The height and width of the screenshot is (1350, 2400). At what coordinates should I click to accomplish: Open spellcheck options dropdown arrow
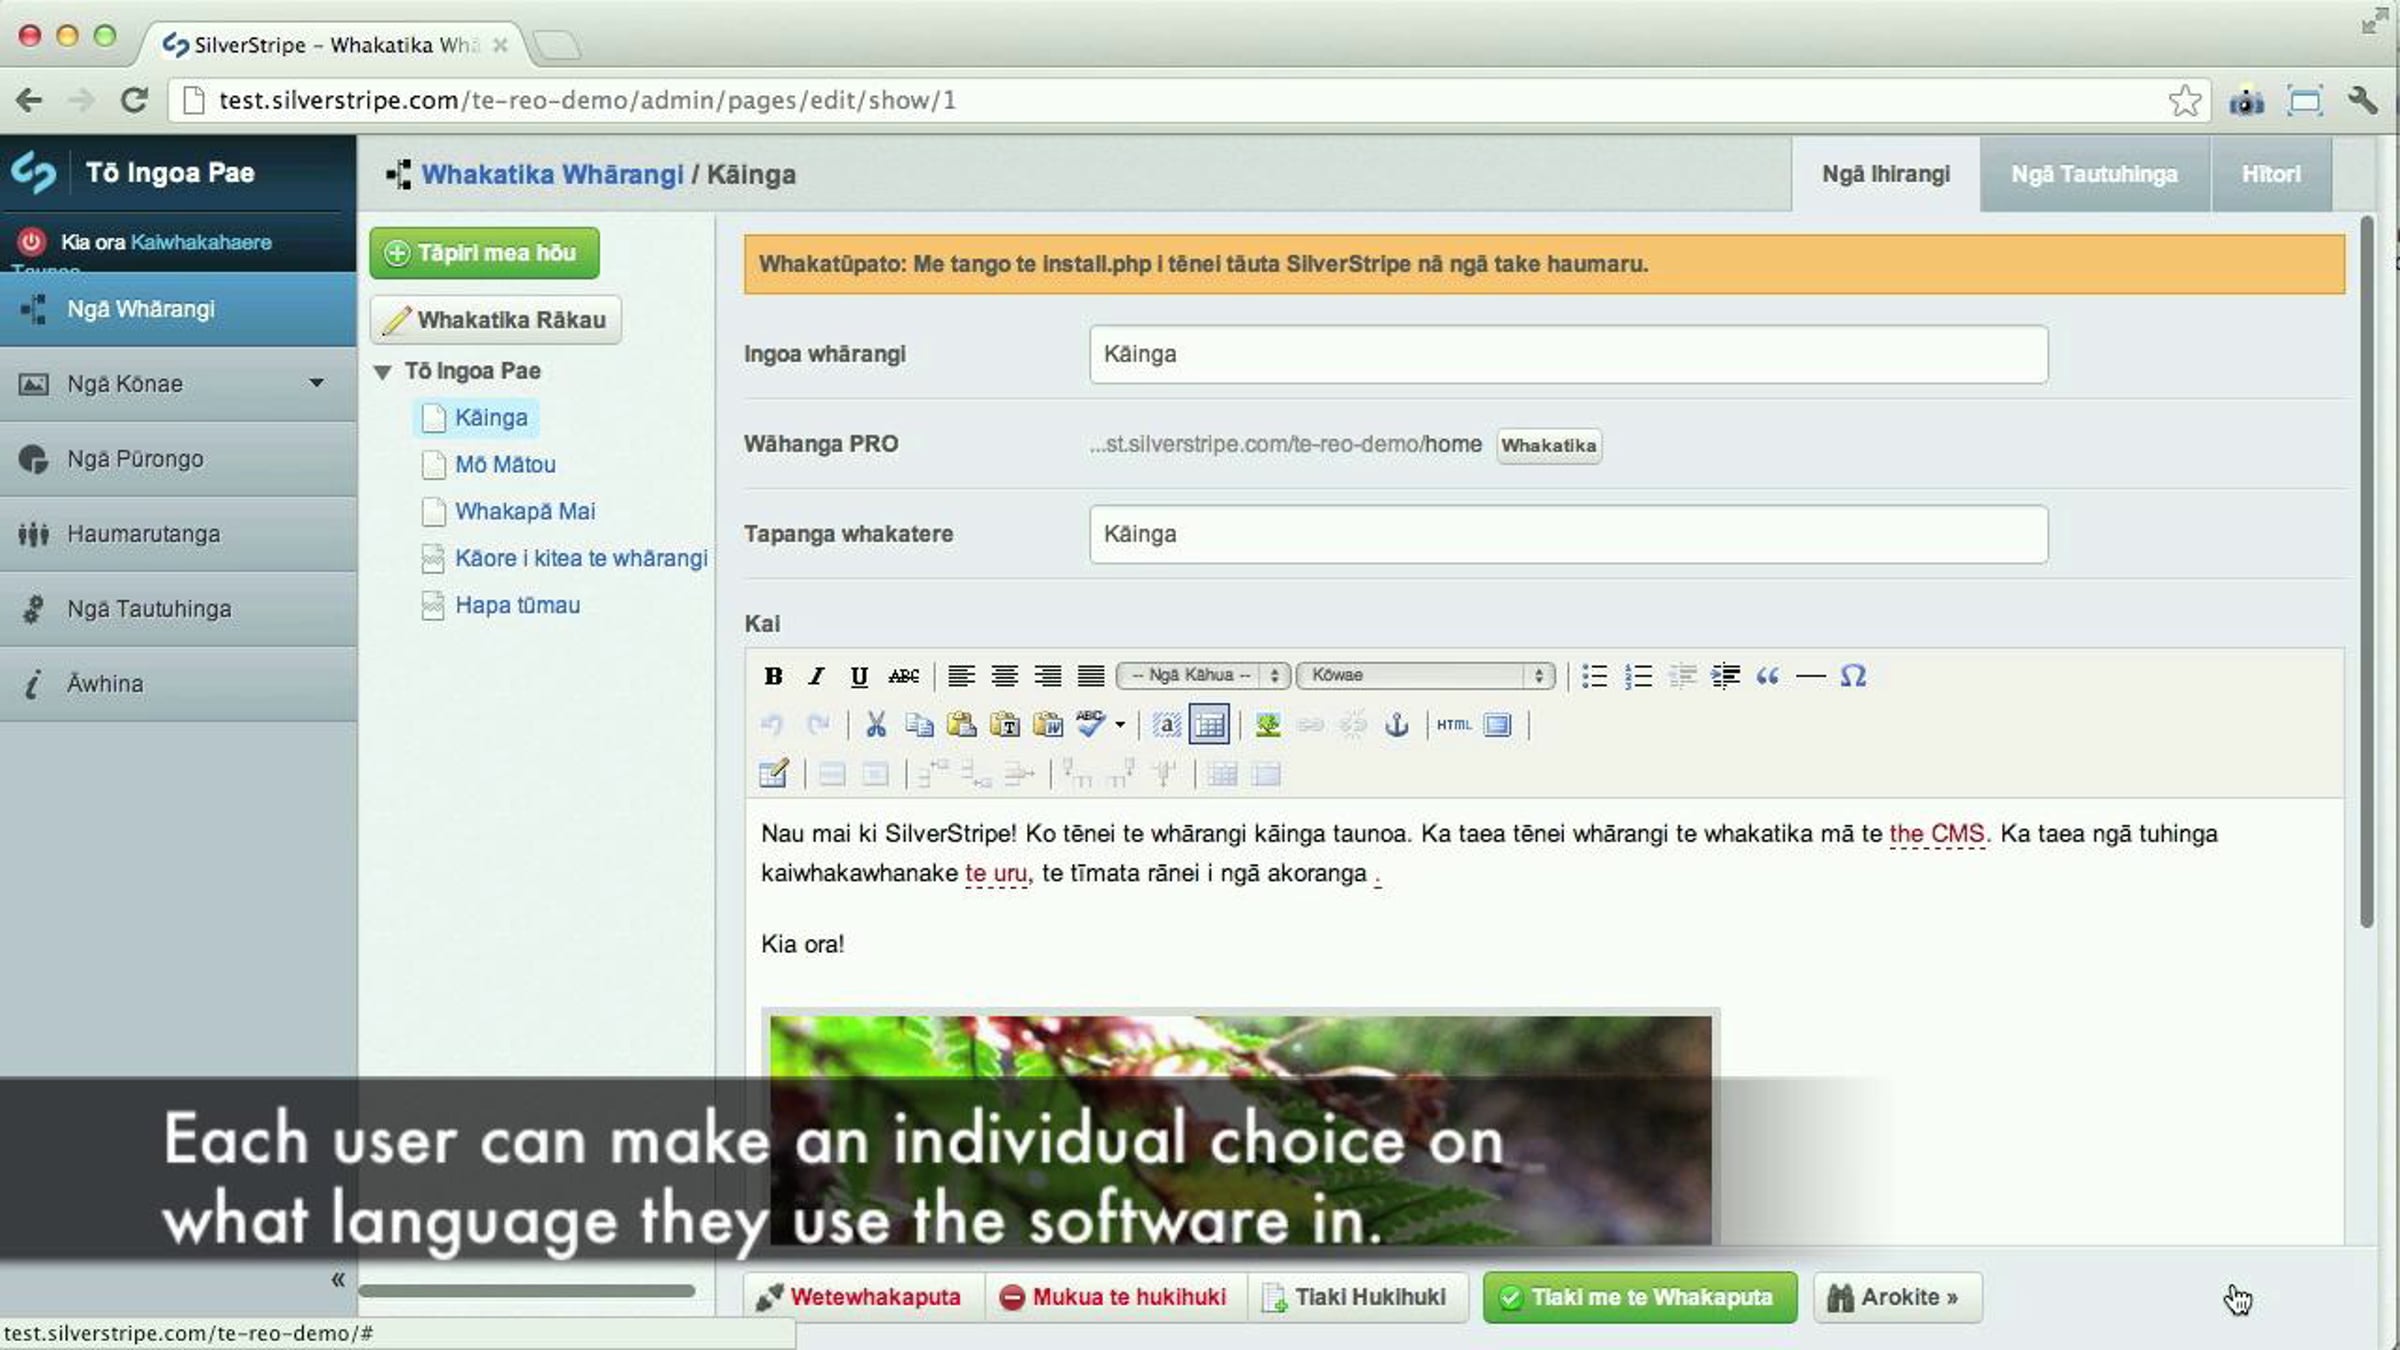1120,725
